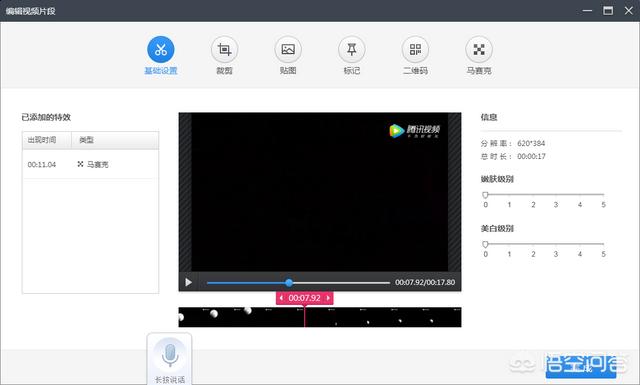Image resolution: width=640 pixels, height=385 pixels.
Task: Step timeline marker back with left arrow
Action: coord(281,298)
